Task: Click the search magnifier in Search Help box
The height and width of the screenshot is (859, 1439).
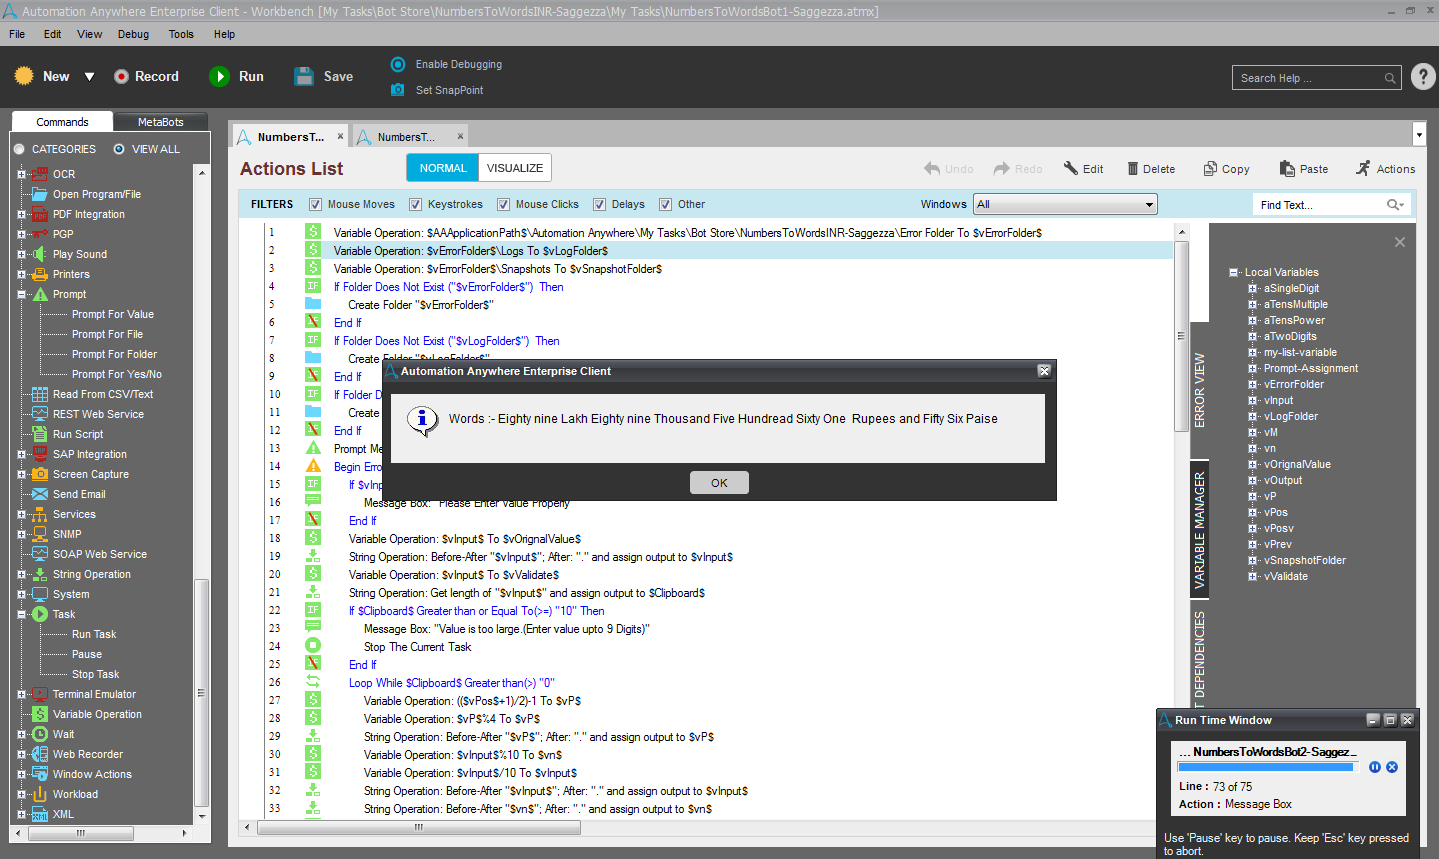Action: (1390, 78)
